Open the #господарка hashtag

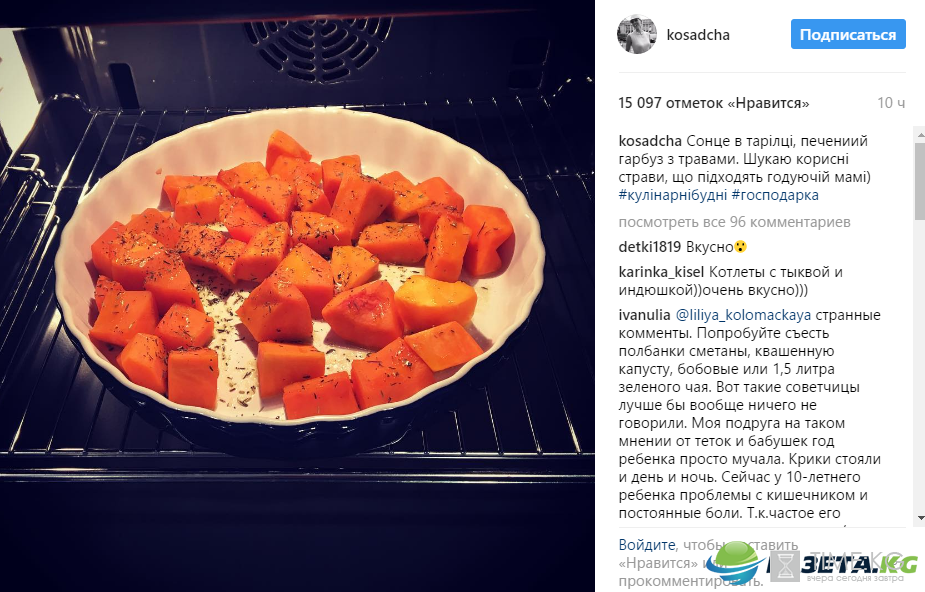775,195
